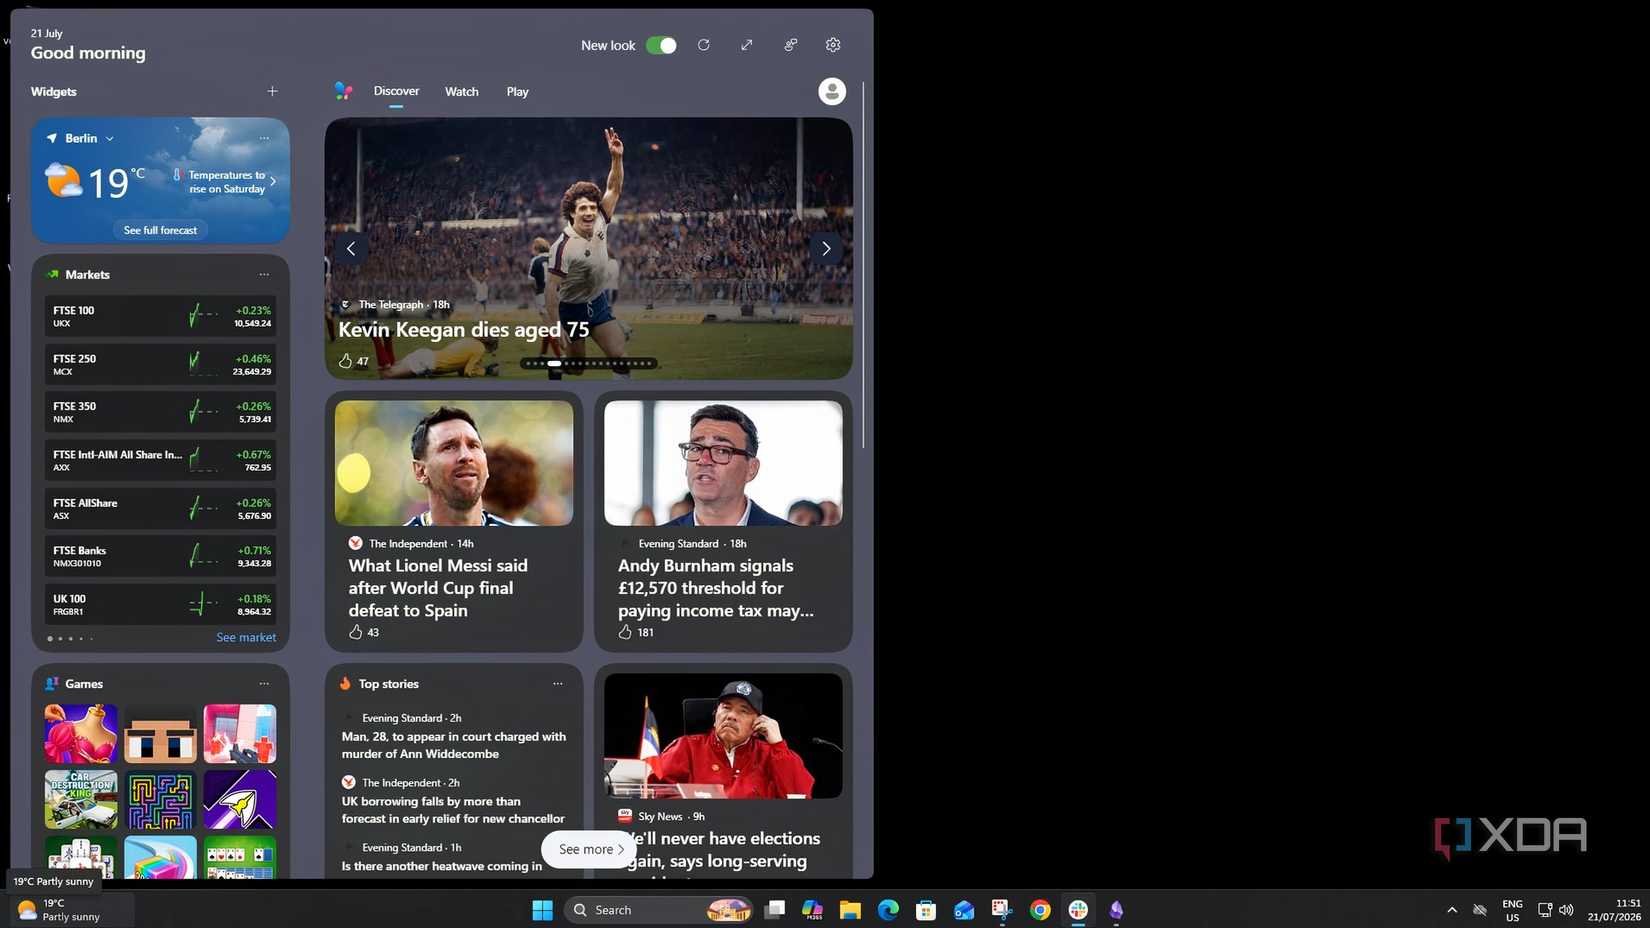
Task: Click the Markets widget page dots
Action: [x=70, y=638]
